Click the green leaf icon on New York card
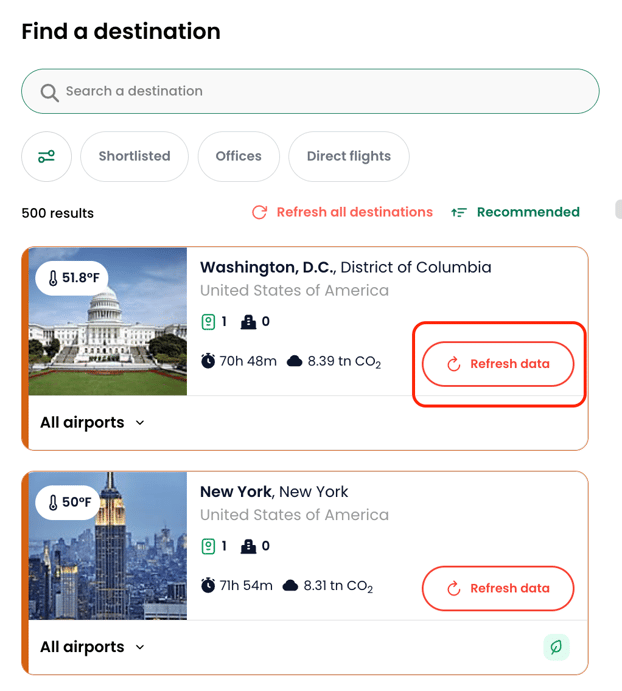This screenshot has width=622, height=691. tap(556, 647)
